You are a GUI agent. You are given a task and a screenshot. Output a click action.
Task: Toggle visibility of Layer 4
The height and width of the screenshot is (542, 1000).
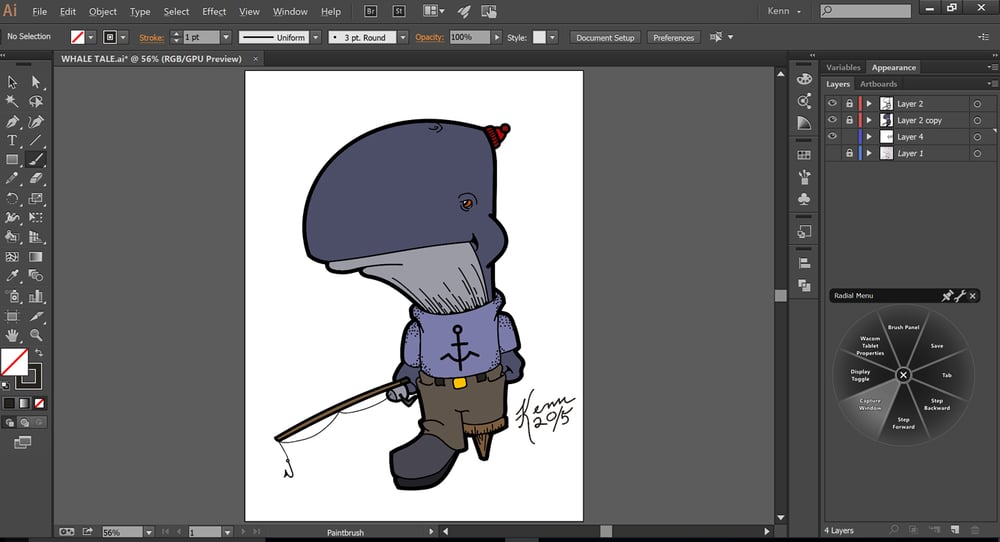point(832,136)
